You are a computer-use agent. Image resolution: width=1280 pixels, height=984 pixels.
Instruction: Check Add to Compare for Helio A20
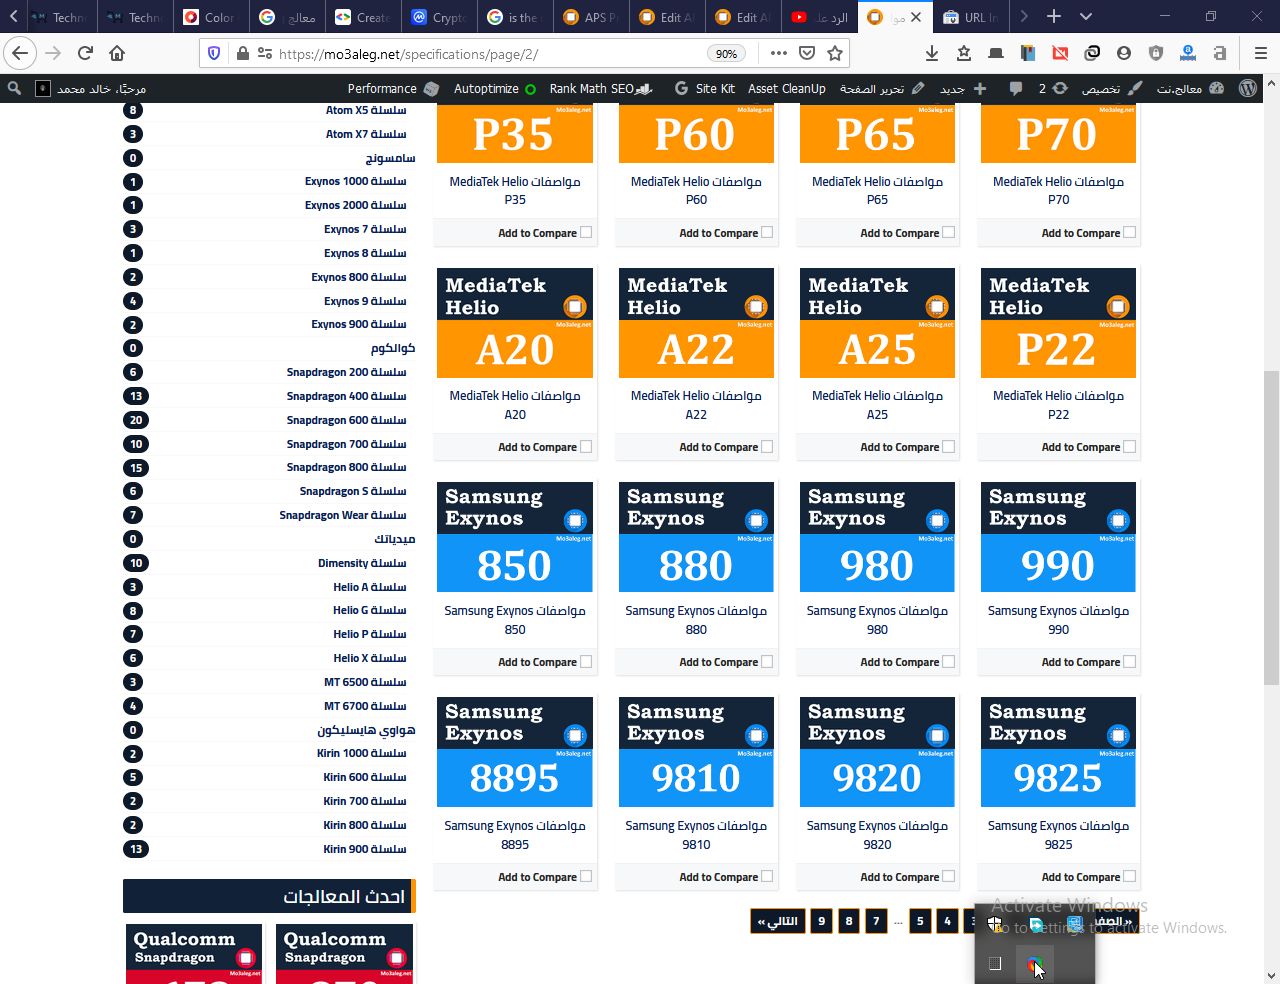pos(586,447)
